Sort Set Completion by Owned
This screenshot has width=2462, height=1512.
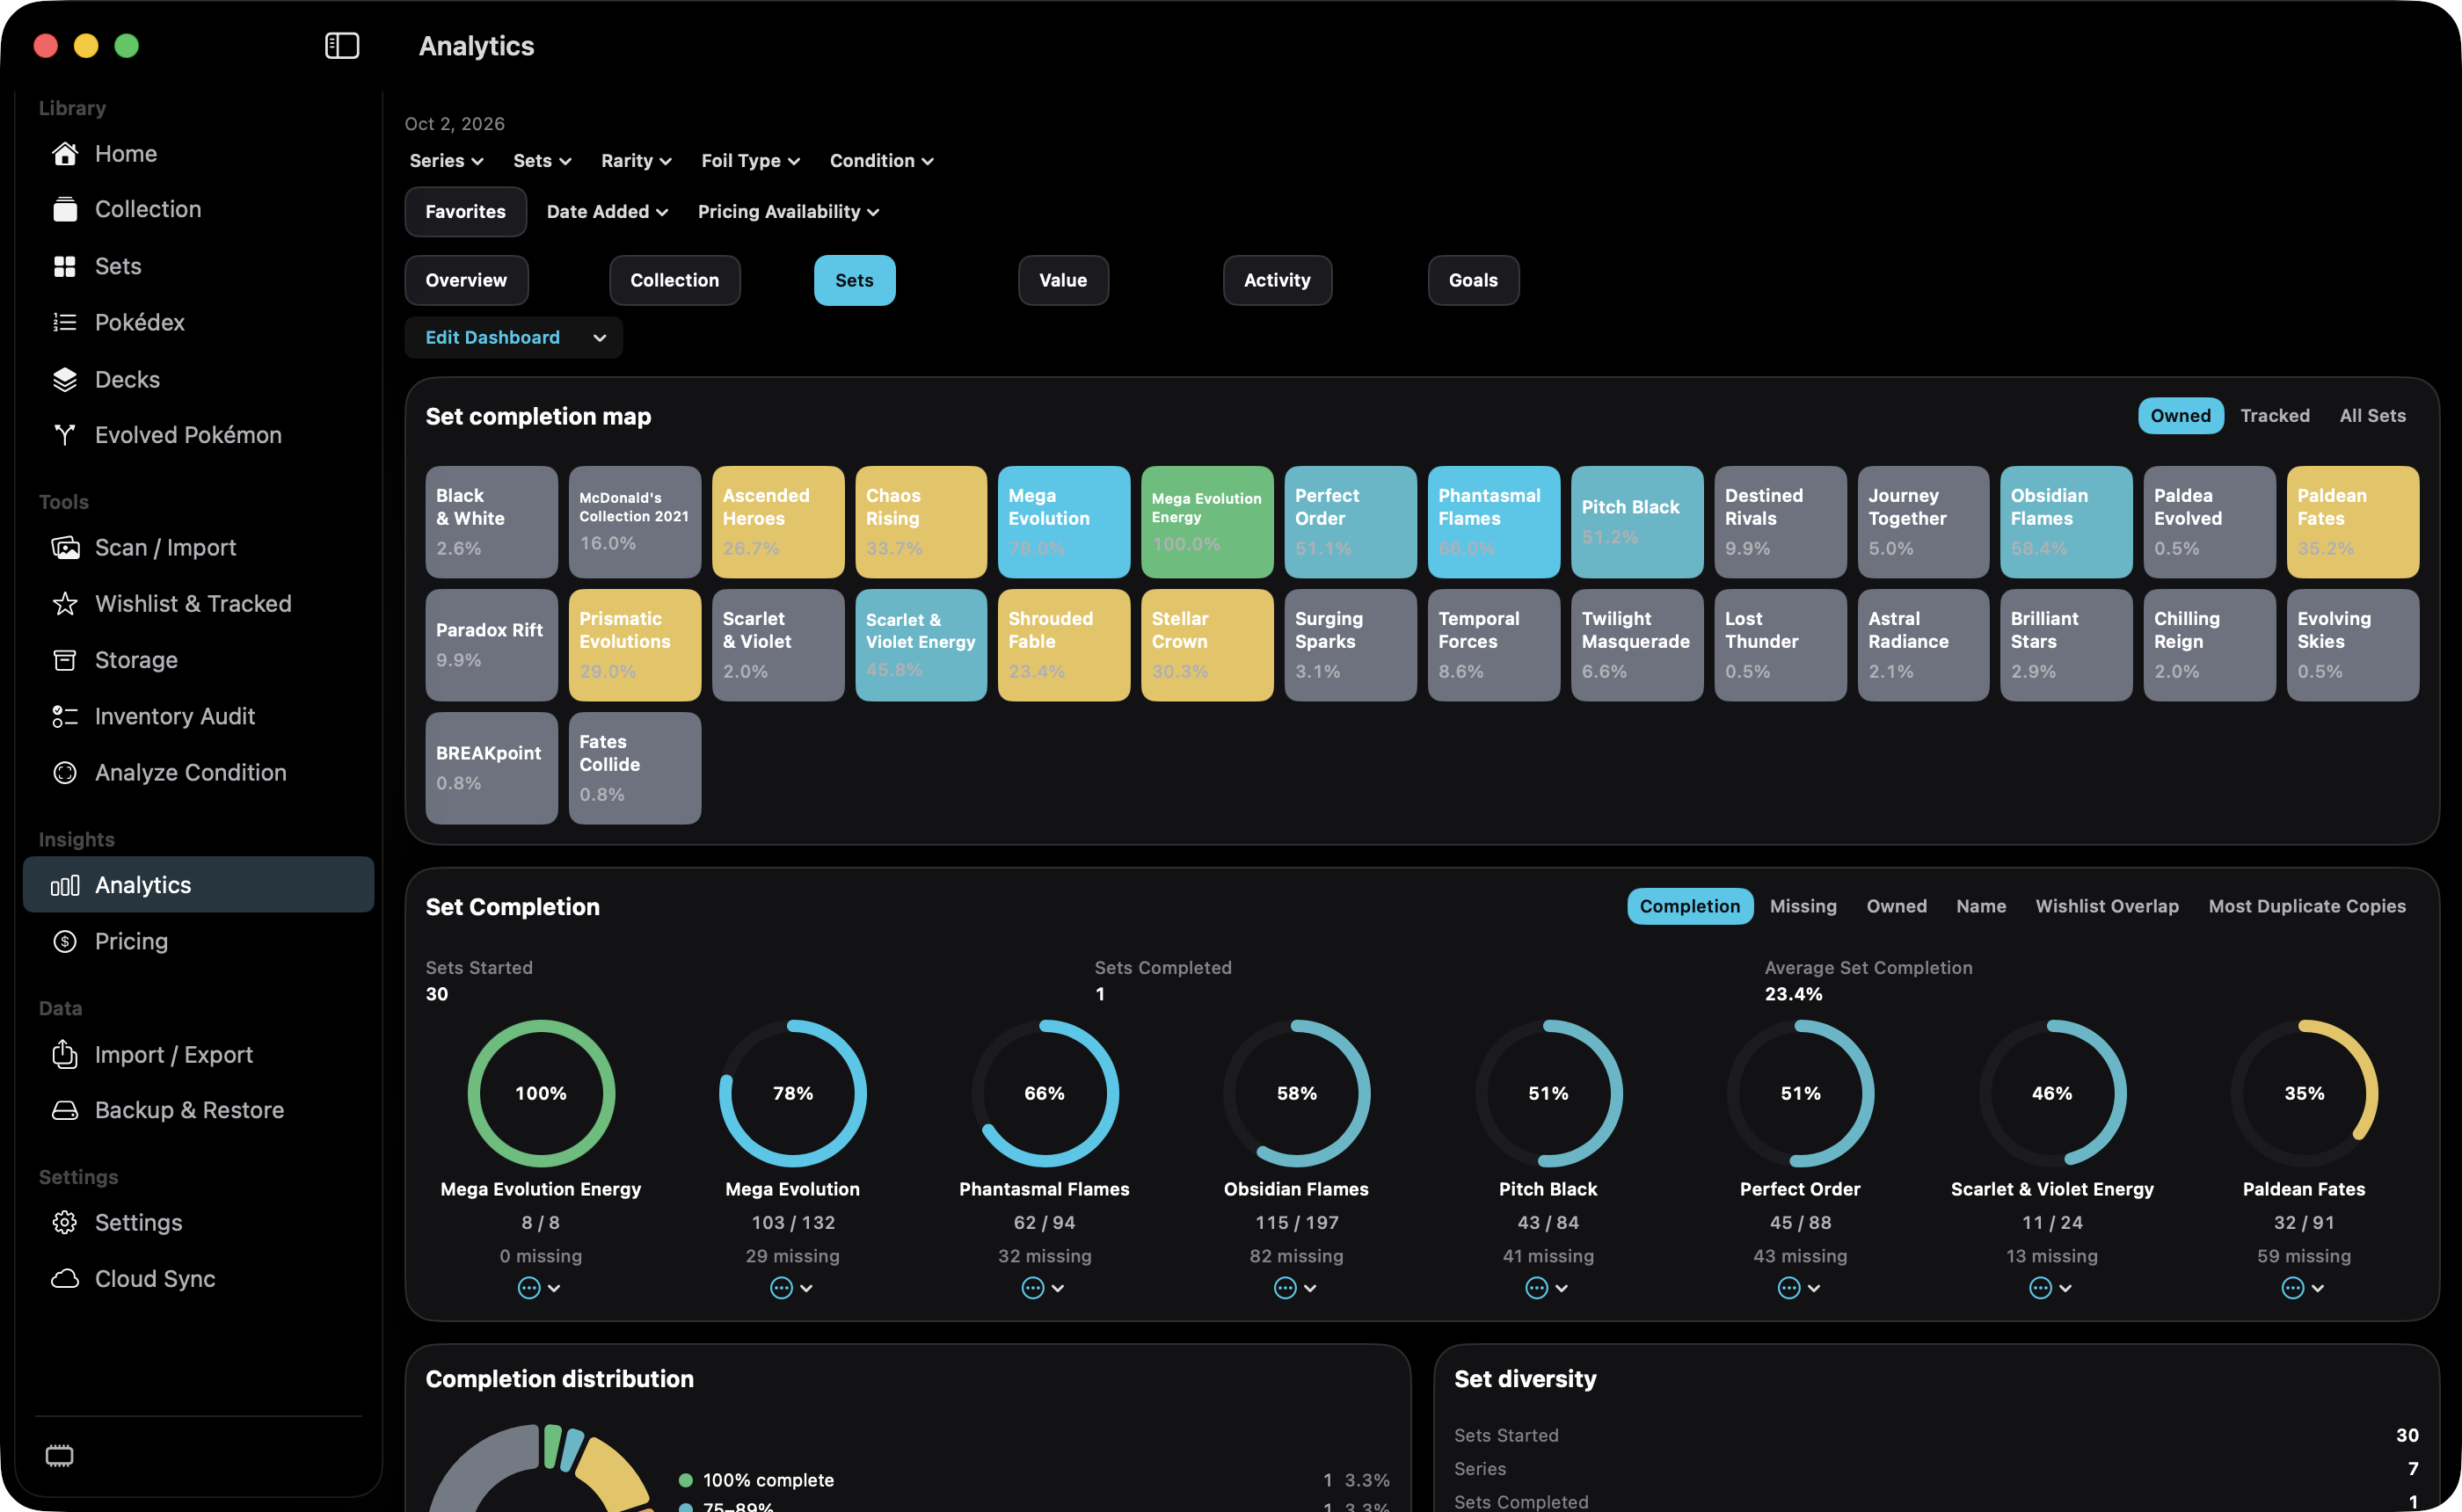click(1896, 906)
